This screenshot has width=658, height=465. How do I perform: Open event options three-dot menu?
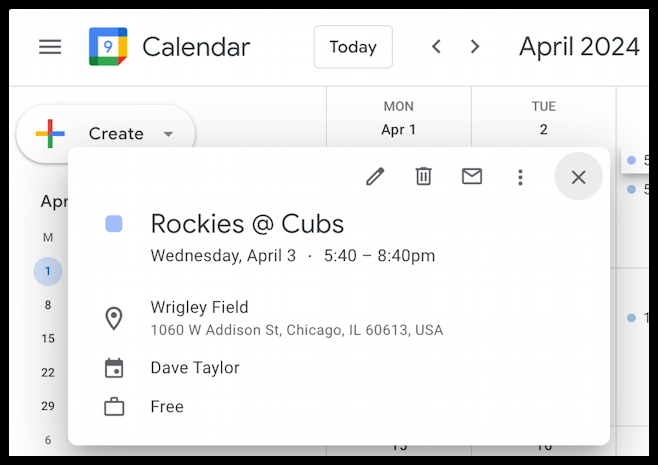click(x=520, y=178)
